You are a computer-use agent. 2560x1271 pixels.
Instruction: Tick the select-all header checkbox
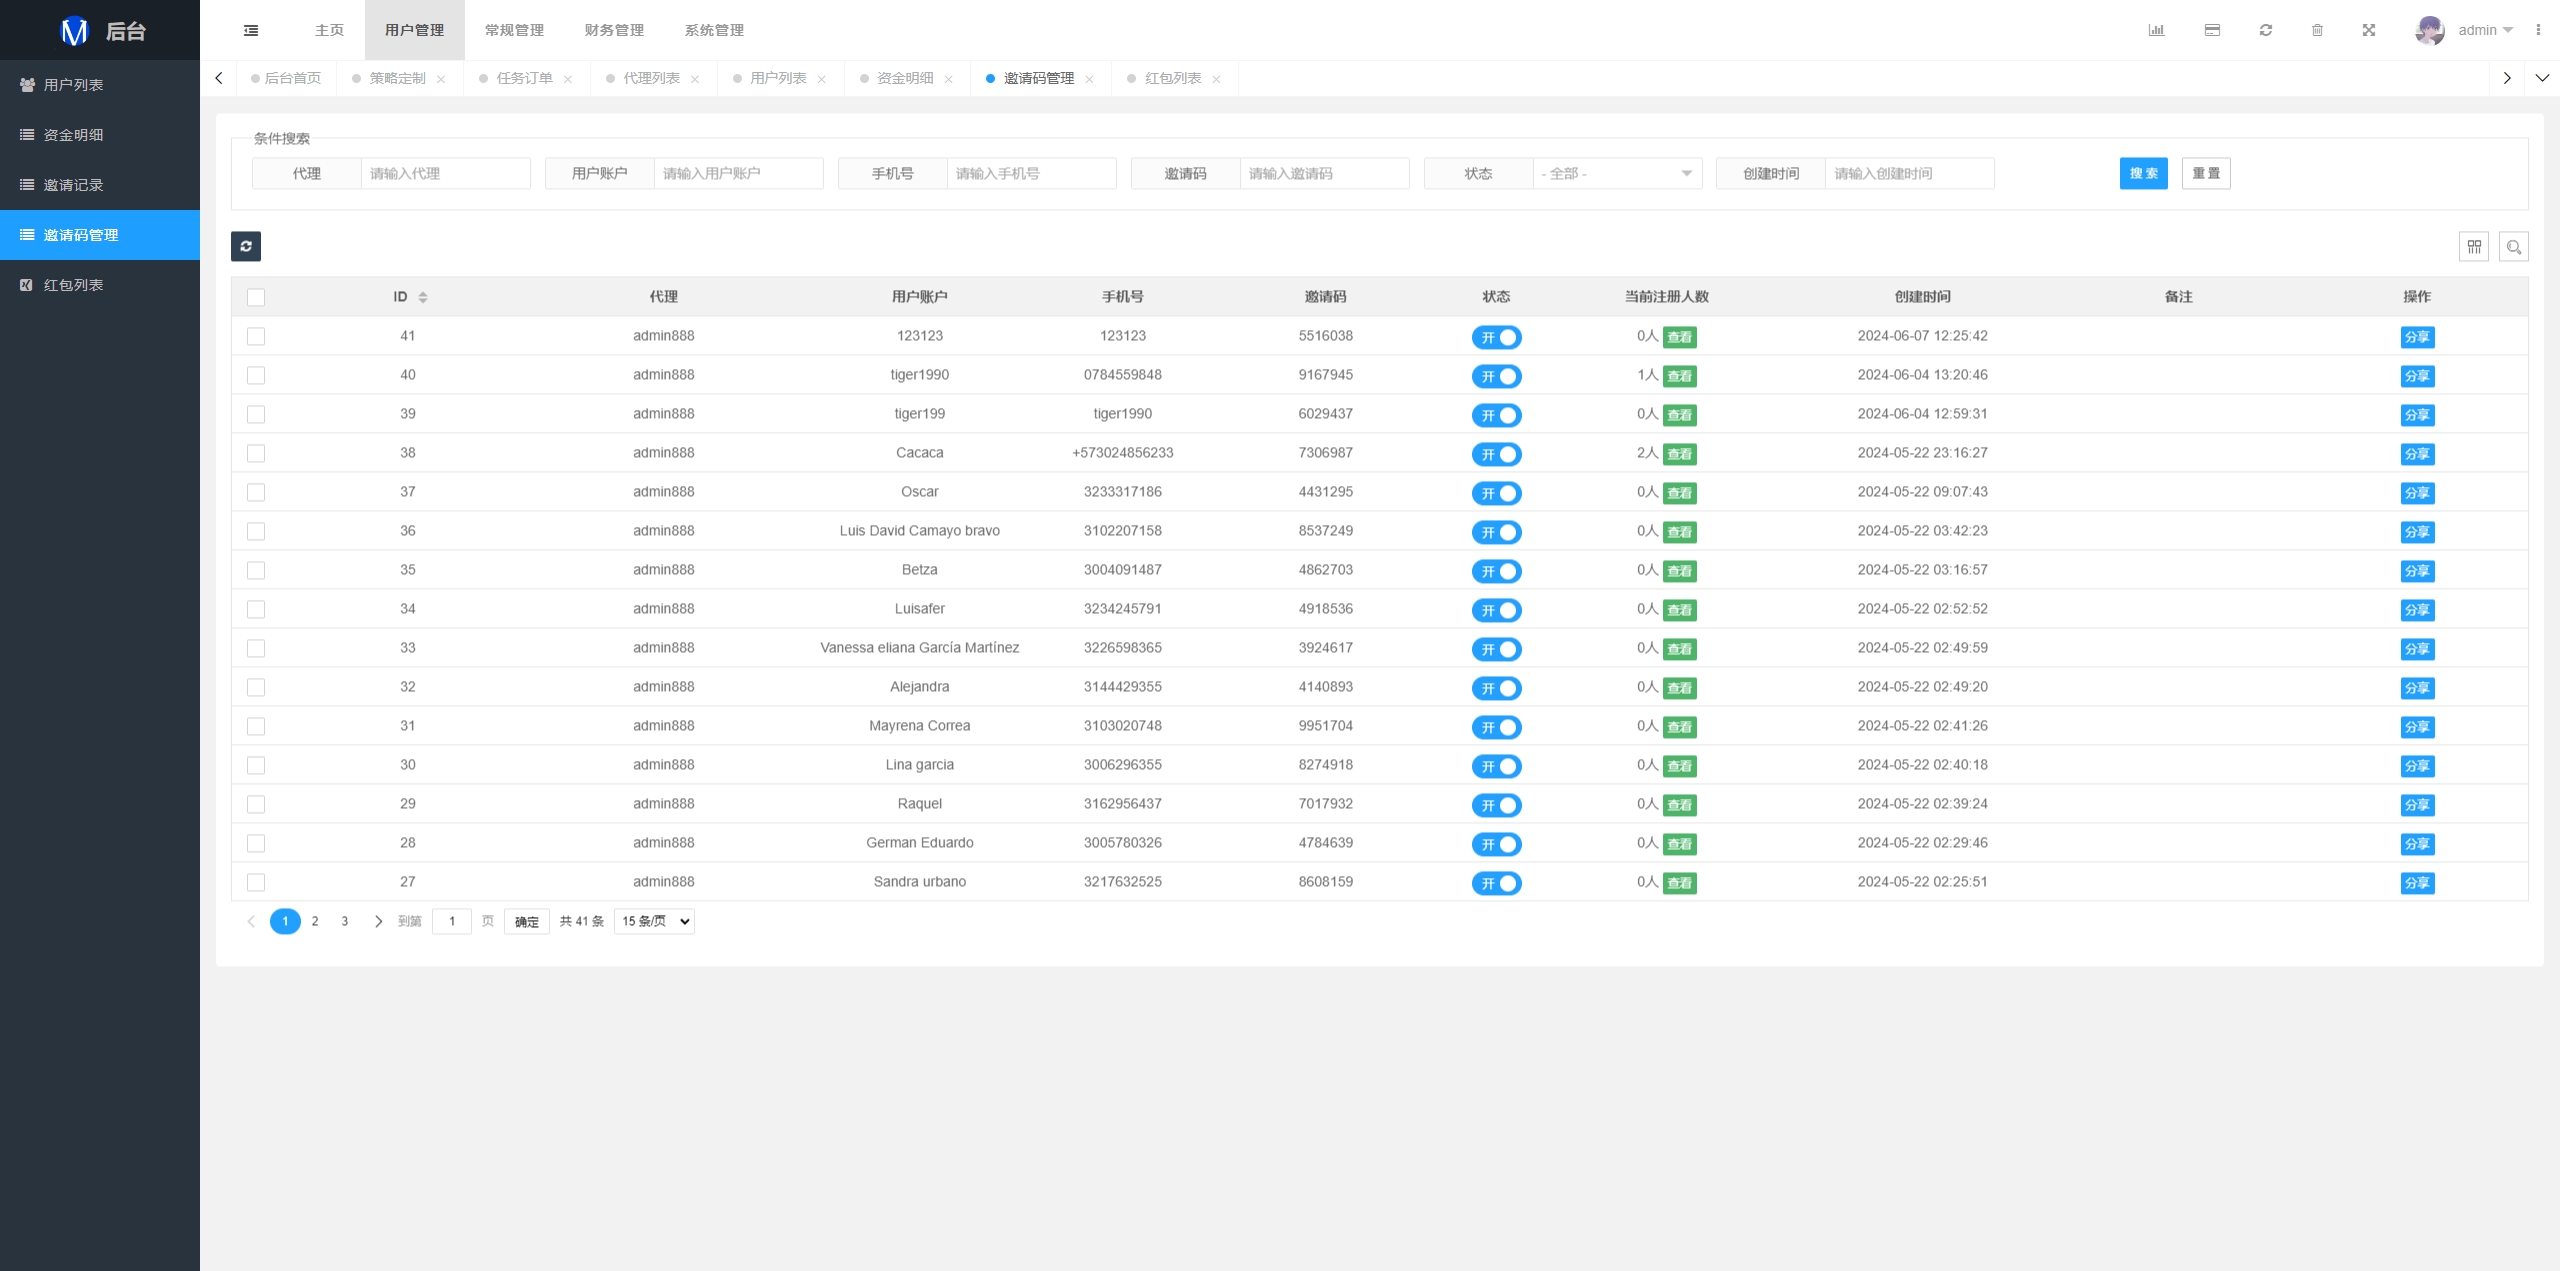pos(256,297)
